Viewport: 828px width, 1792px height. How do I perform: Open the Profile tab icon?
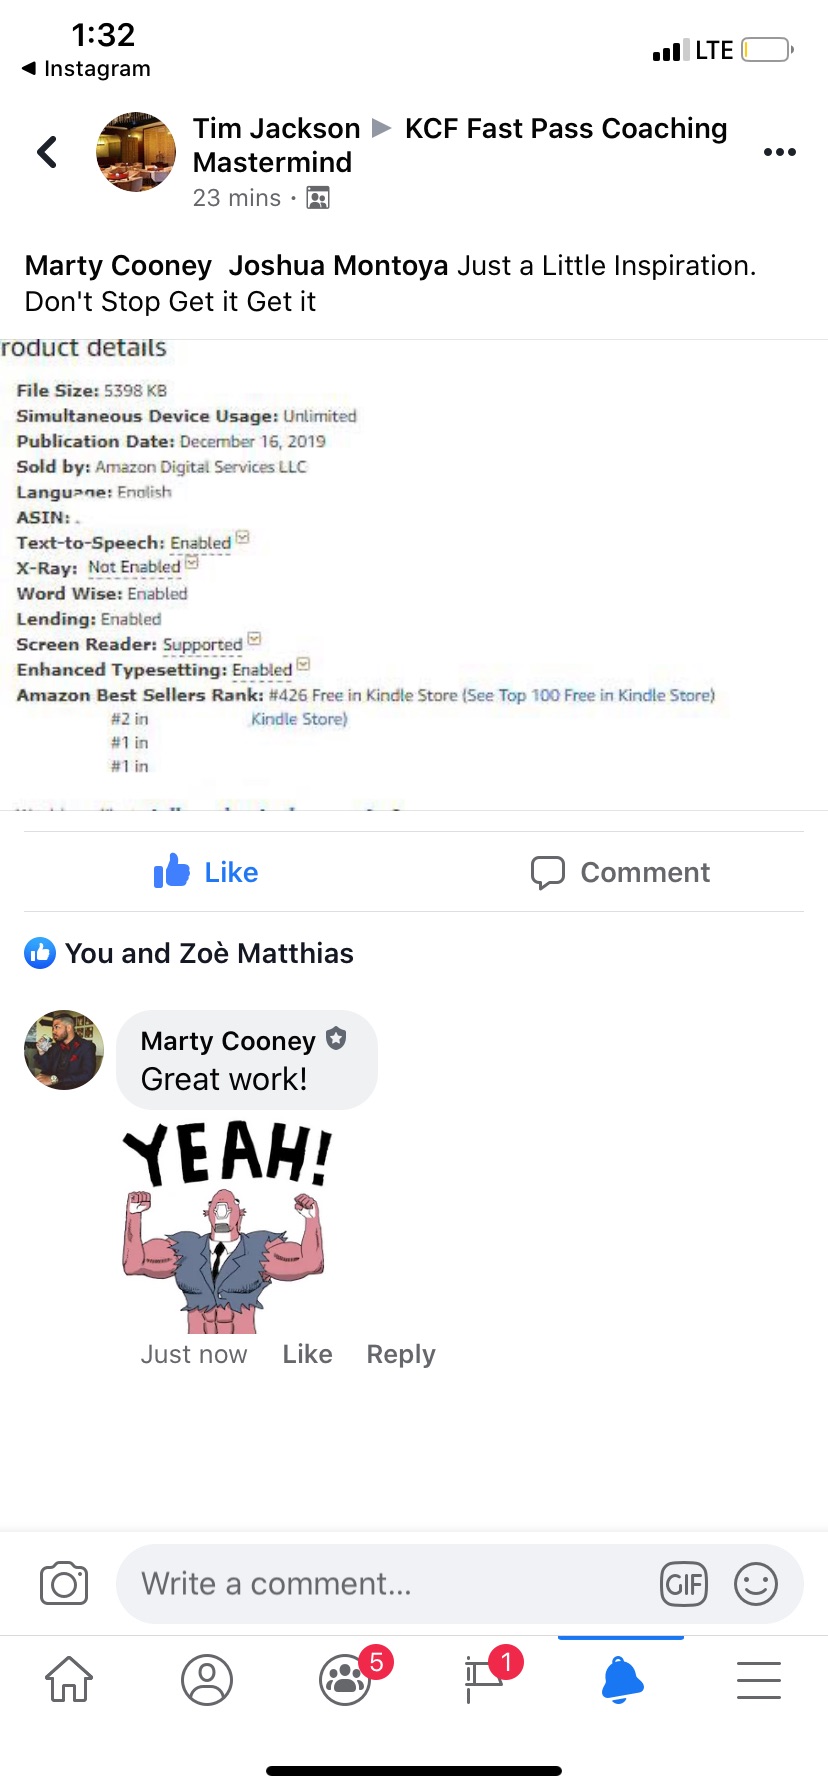tap(207, 1679)
